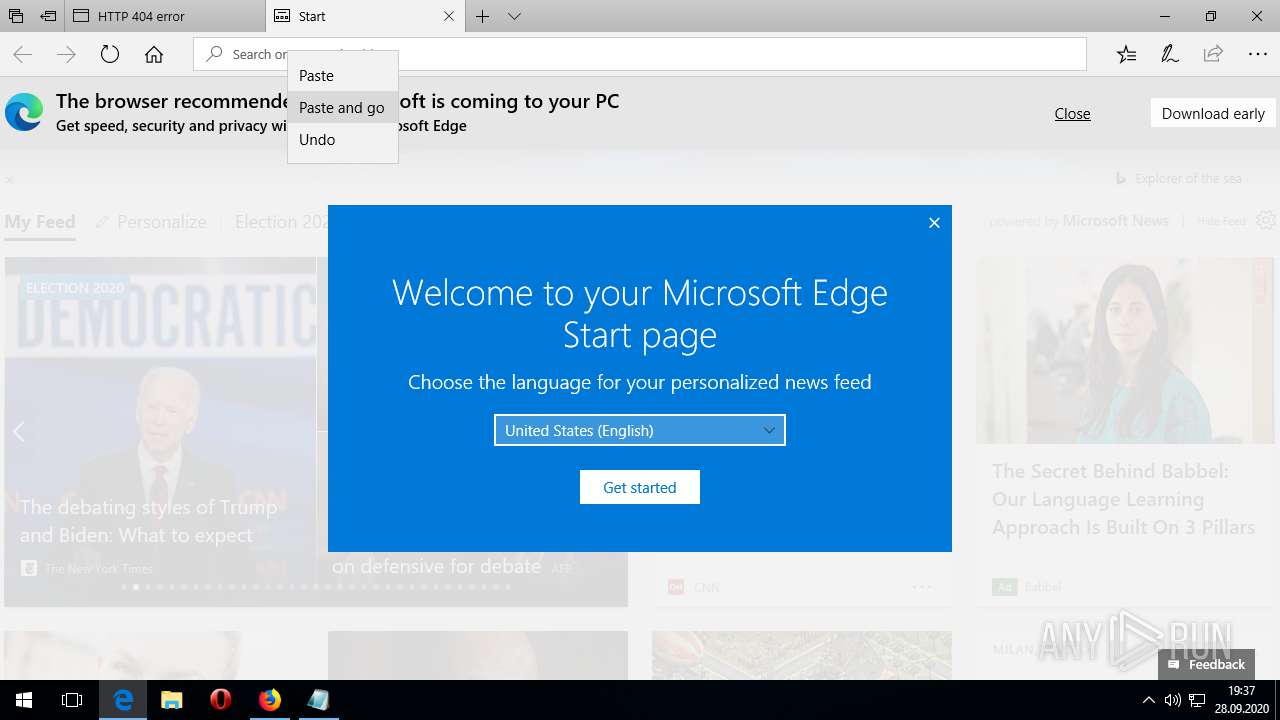The height and width of the screenshot is (720, 1280).
Task: Launch Opera from the taskbar
Action: click(221, 700)
